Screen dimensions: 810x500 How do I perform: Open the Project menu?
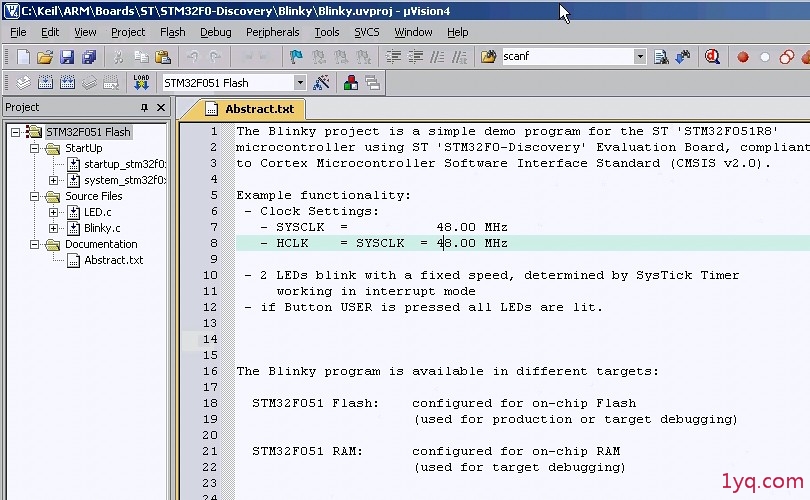128,32
